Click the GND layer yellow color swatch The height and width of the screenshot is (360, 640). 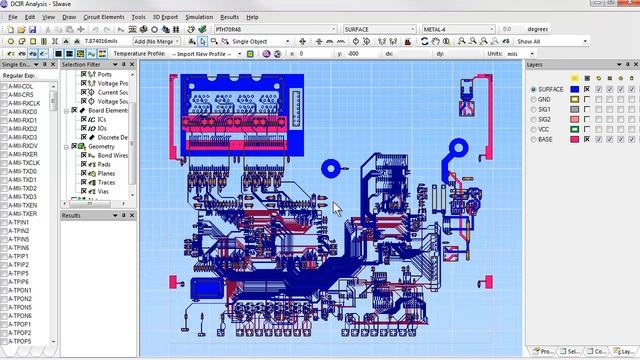(575, 99)
